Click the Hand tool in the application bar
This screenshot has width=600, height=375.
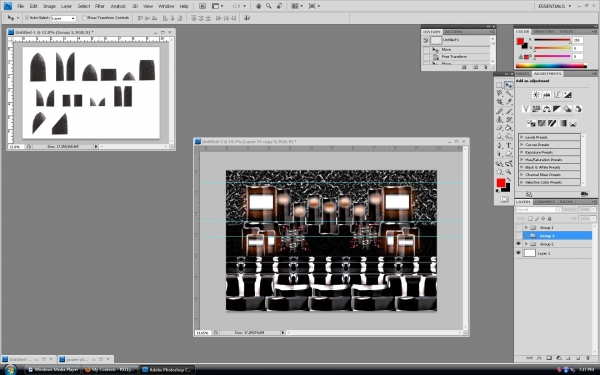coord(258,6)
